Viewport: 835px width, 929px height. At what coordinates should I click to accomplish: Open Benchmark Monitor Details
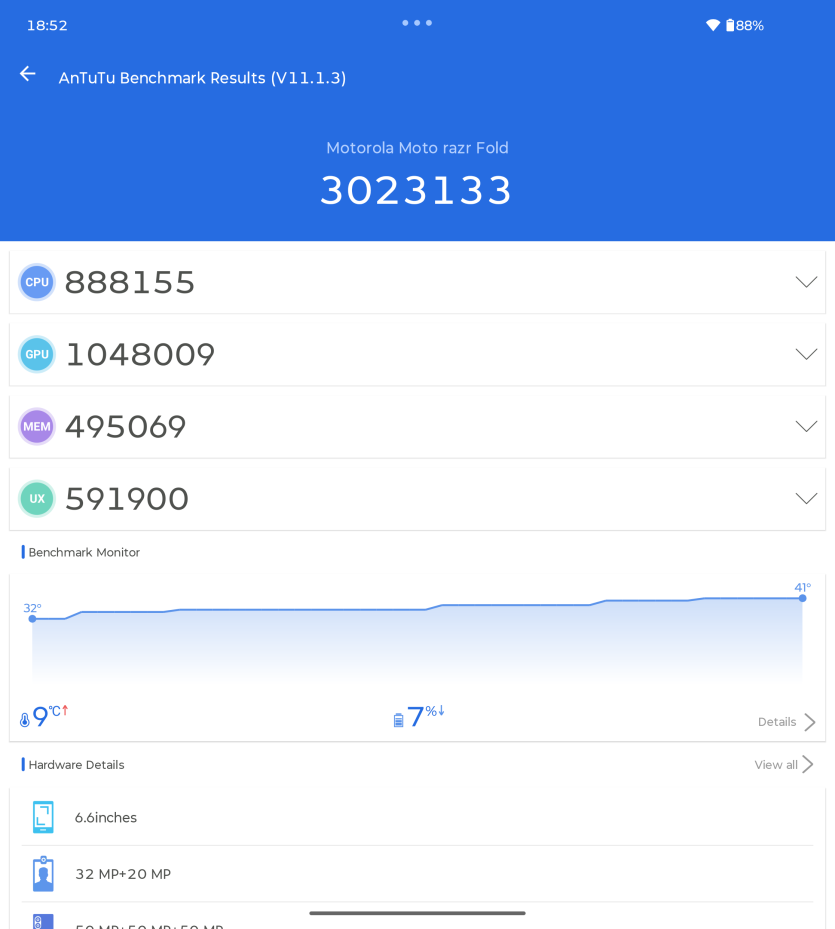click(x=787, y=722)
